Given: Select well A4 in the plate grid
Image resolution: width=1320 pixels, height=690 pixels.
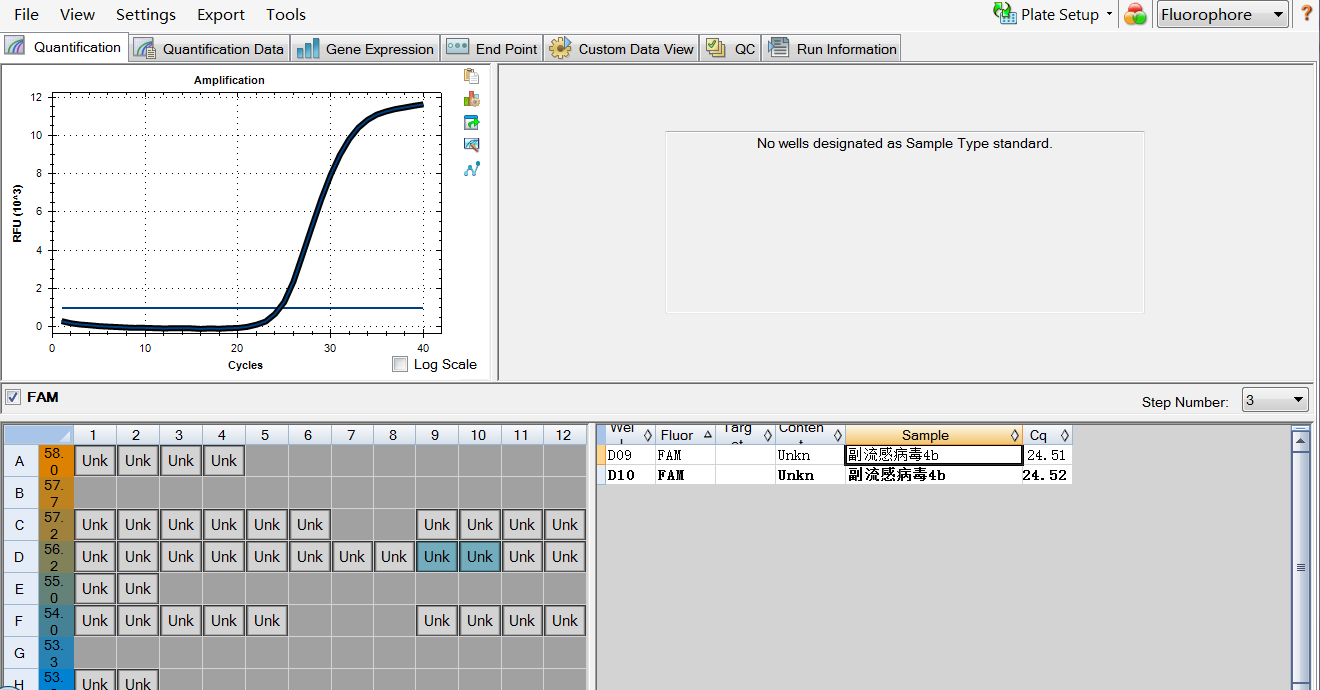Looking at the screenshot, I should pyautogui.click(x=224, y=461).
